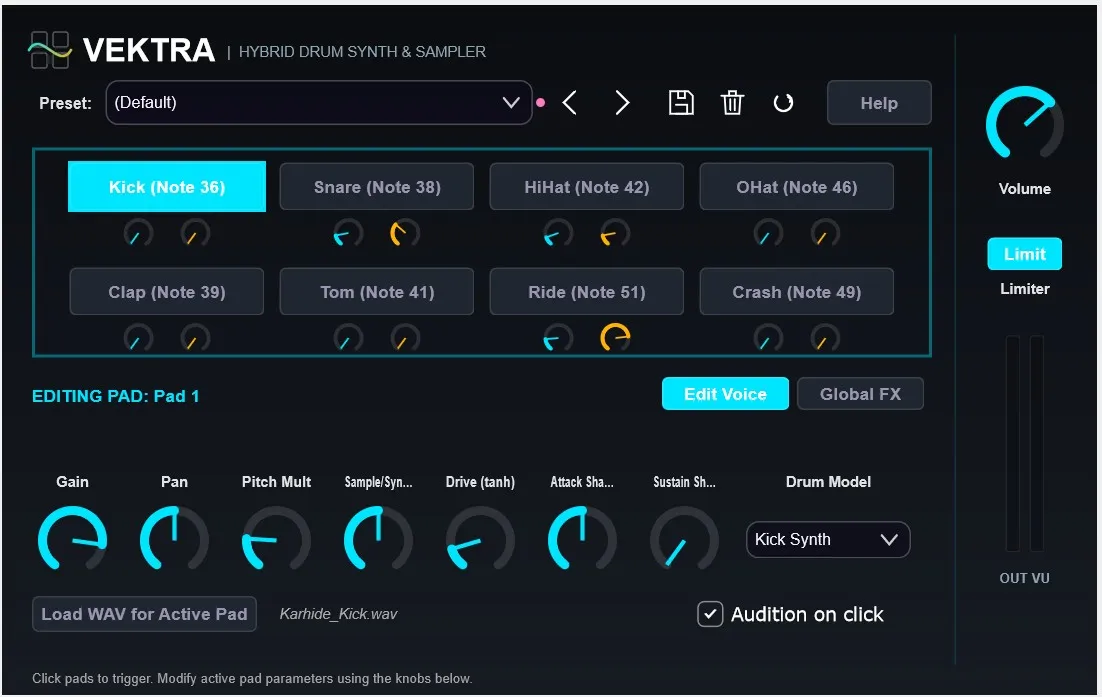Click the orange mini knob under Tom pad
Image resolution: width=1102 pixels, height=697 pixels.
coord(405,338)
